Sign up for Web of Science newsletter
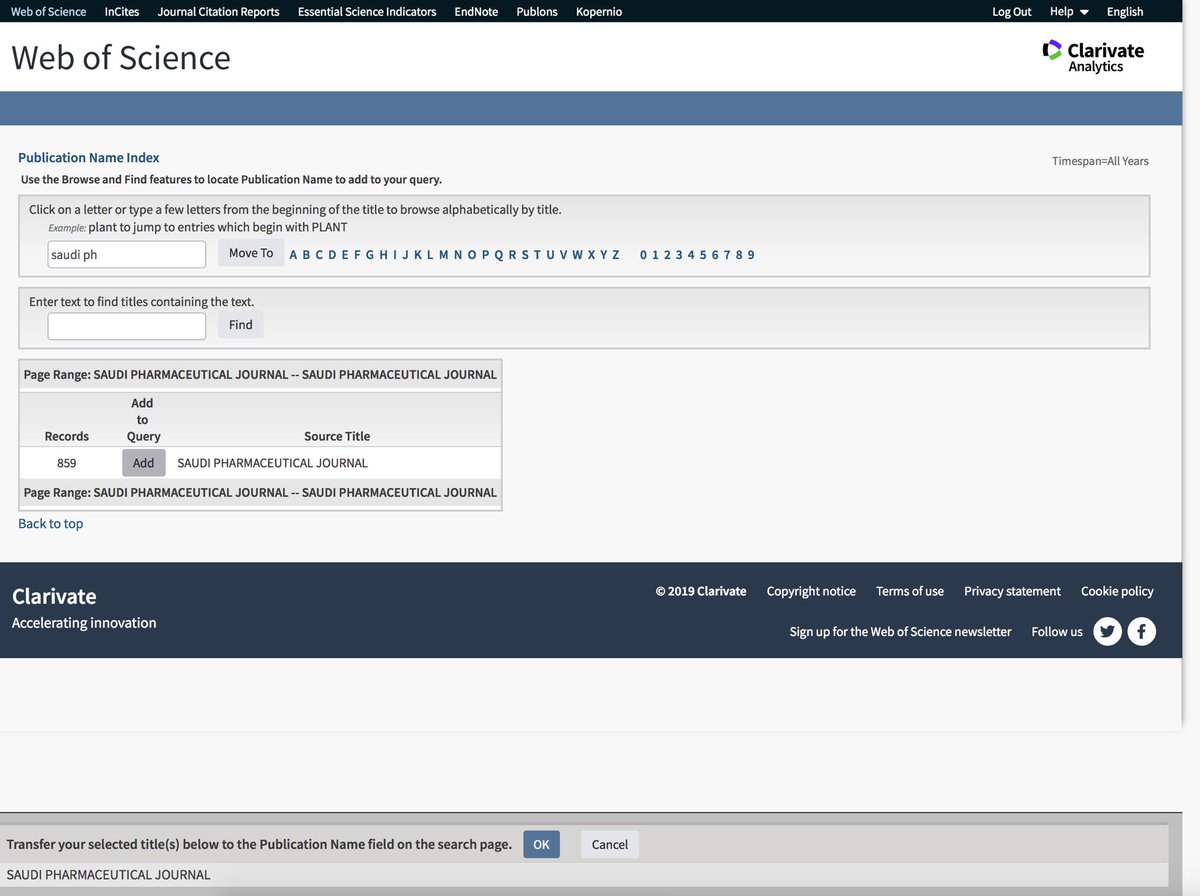The height and width of the screenshot is (896, 1200). click(900, 632)
